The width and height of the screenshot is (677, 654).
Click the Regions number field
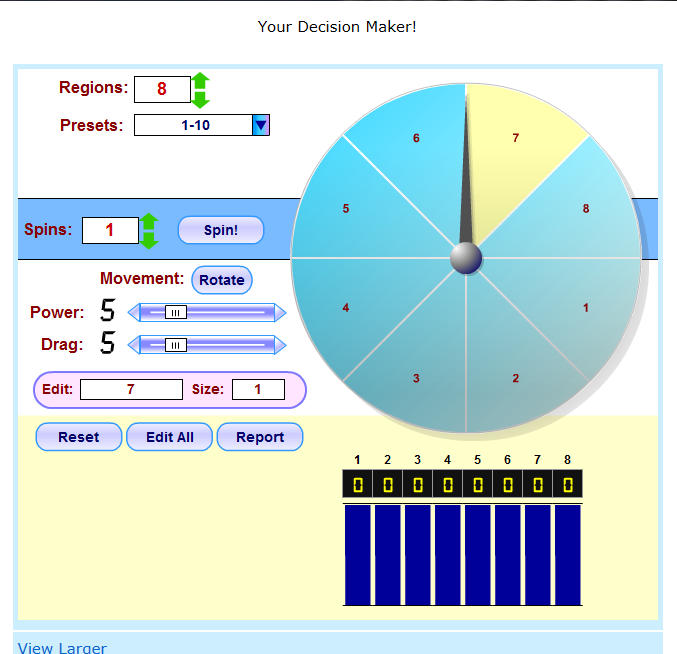pyautogui.click(x=162, y=89)
